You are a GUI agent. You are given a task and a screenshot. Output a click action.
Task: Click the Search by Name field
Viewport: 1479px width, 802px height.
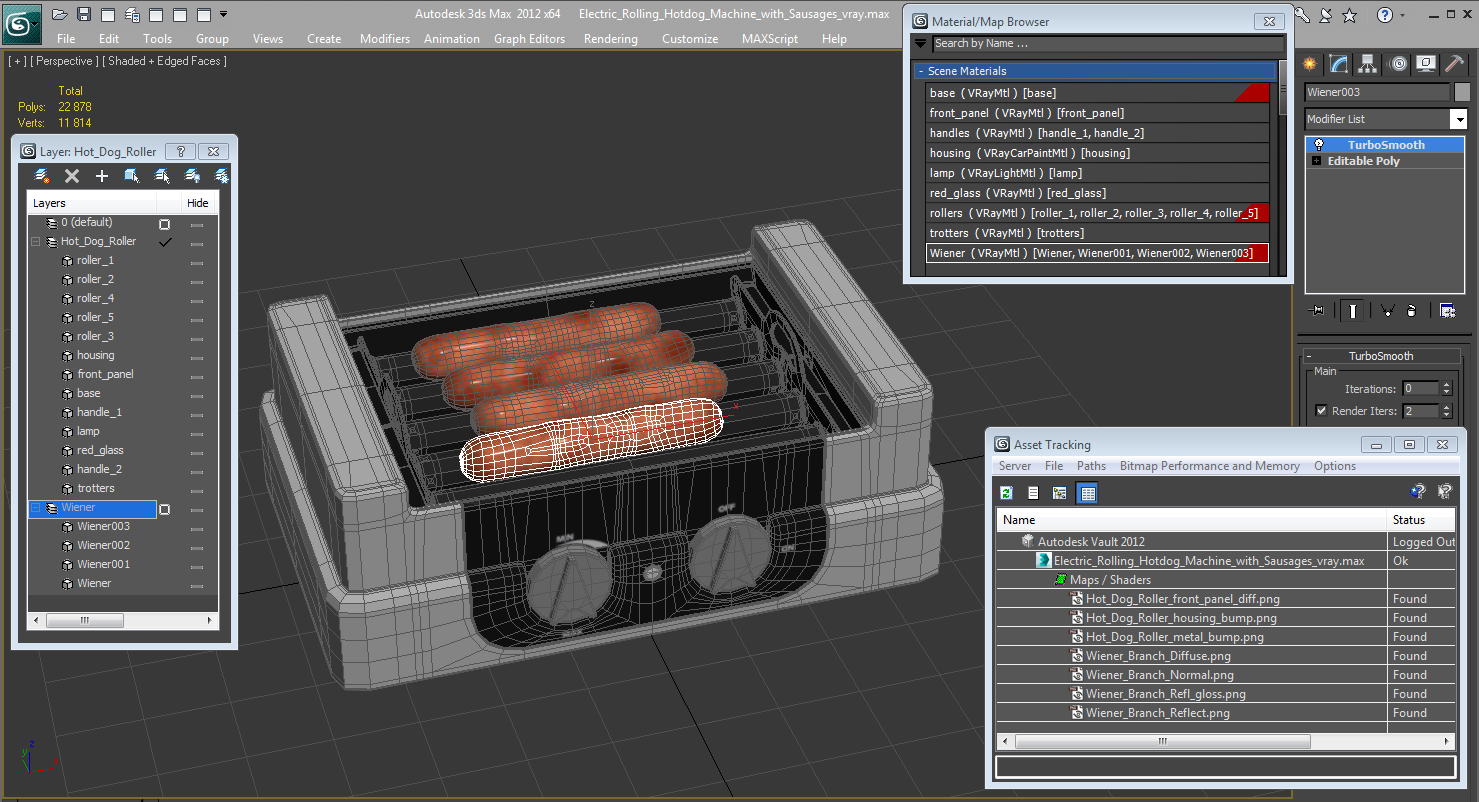point(1108,44)
